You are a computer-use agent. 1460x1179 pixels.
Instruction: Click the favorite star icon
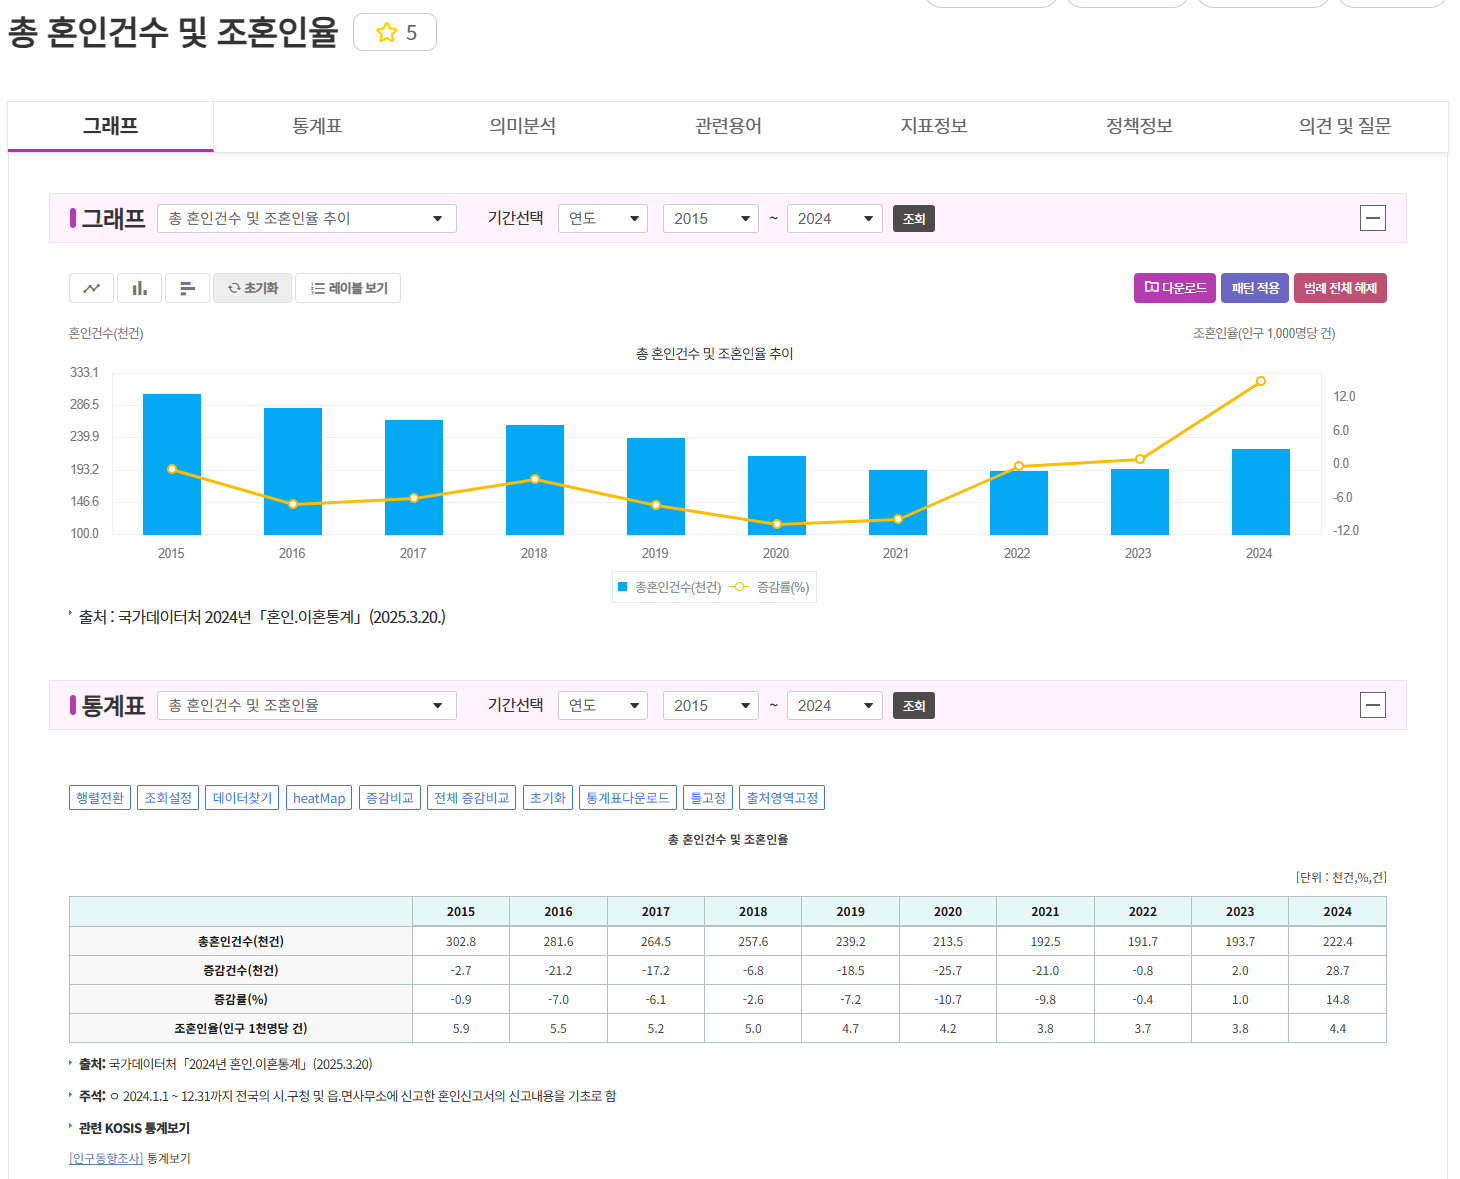[x=387, y=33]
